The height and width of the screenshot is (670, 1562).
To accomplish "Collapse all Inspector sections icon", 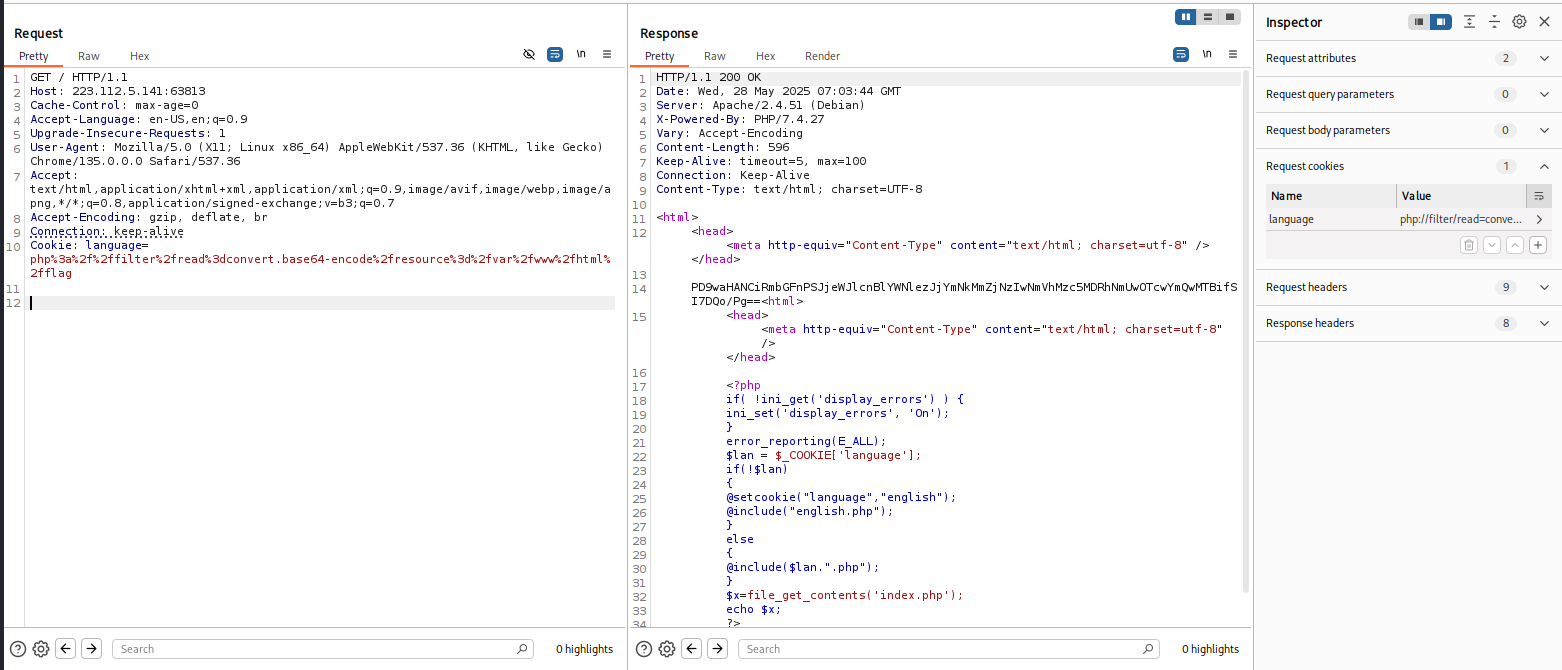I will (x=1494, y=21).
